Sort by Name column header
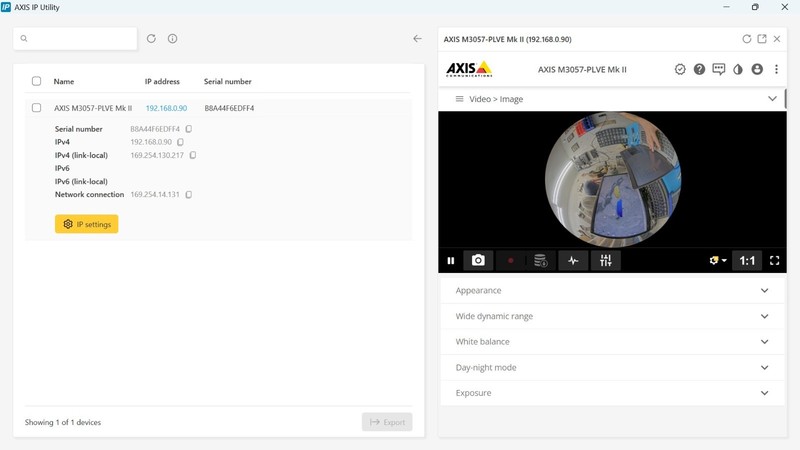The image size is (800, 450). coord(64,82)
